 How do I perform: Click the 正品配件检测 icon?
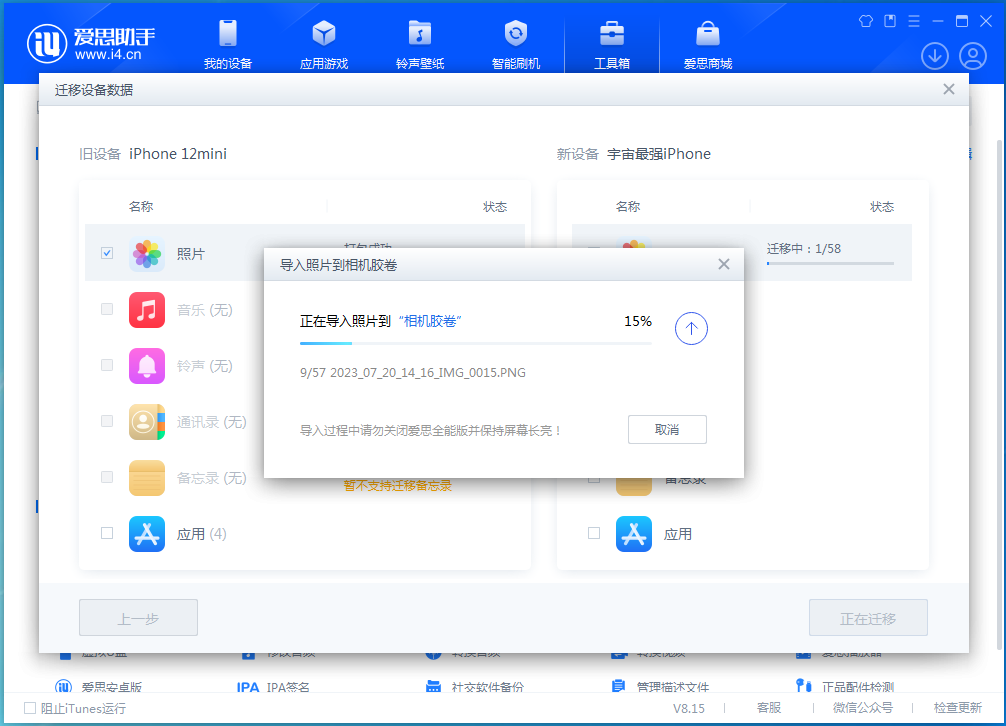click(x=804, y=686)
